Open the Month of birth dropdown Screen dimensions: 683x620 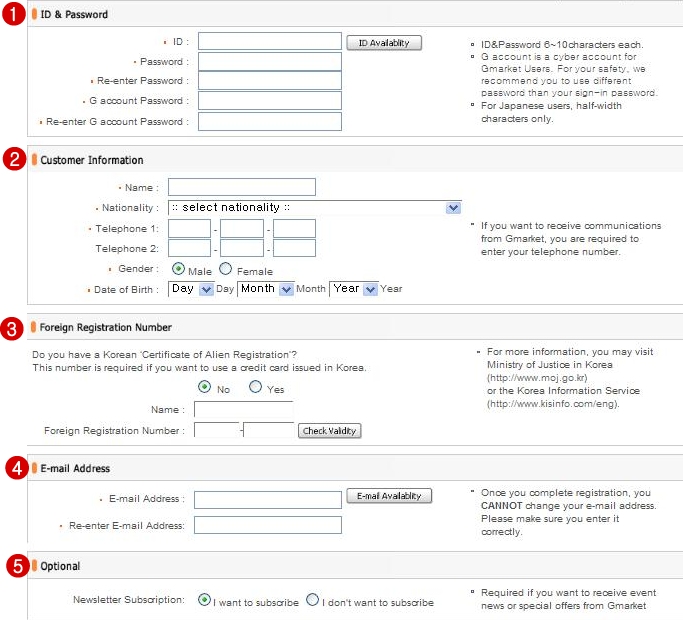pyautogui.click(x=265, y=289)
